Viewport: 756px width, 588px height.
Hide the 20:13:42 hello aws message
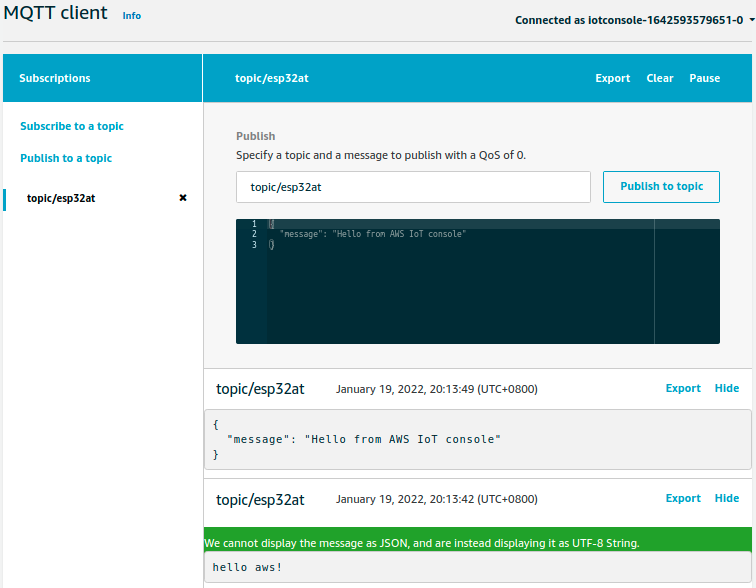(x=727, y=498)
